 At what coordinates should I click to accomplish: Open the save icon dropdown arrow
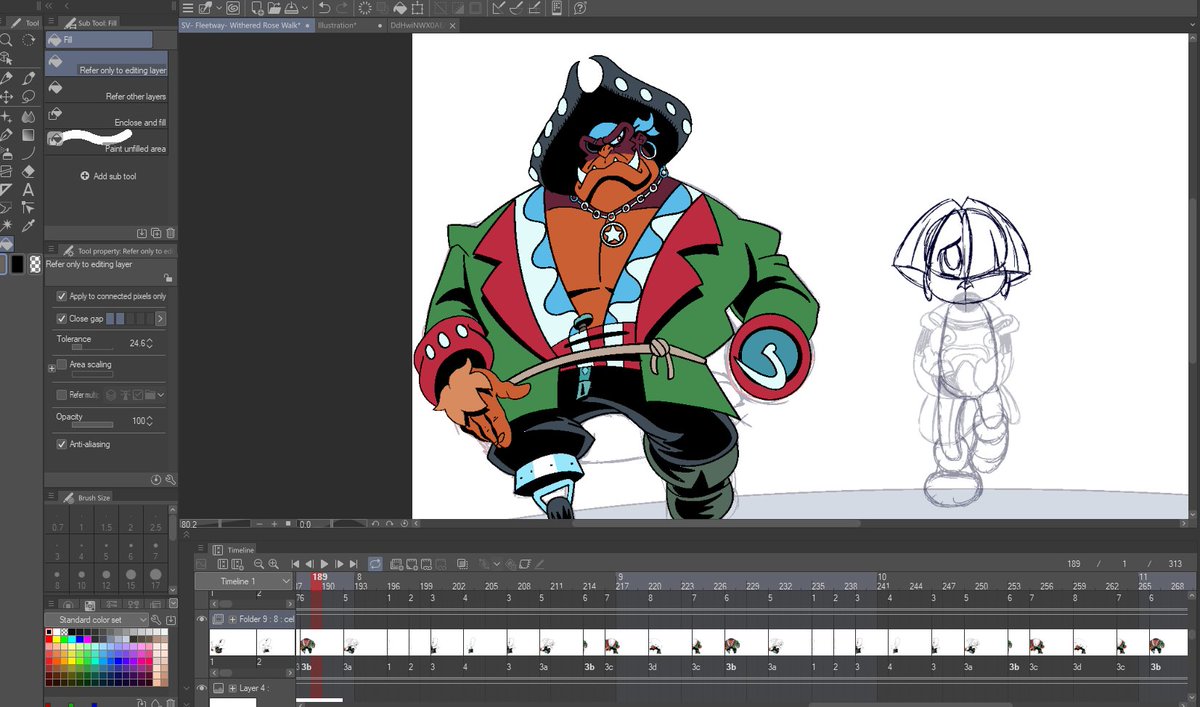tap(305, 8)
